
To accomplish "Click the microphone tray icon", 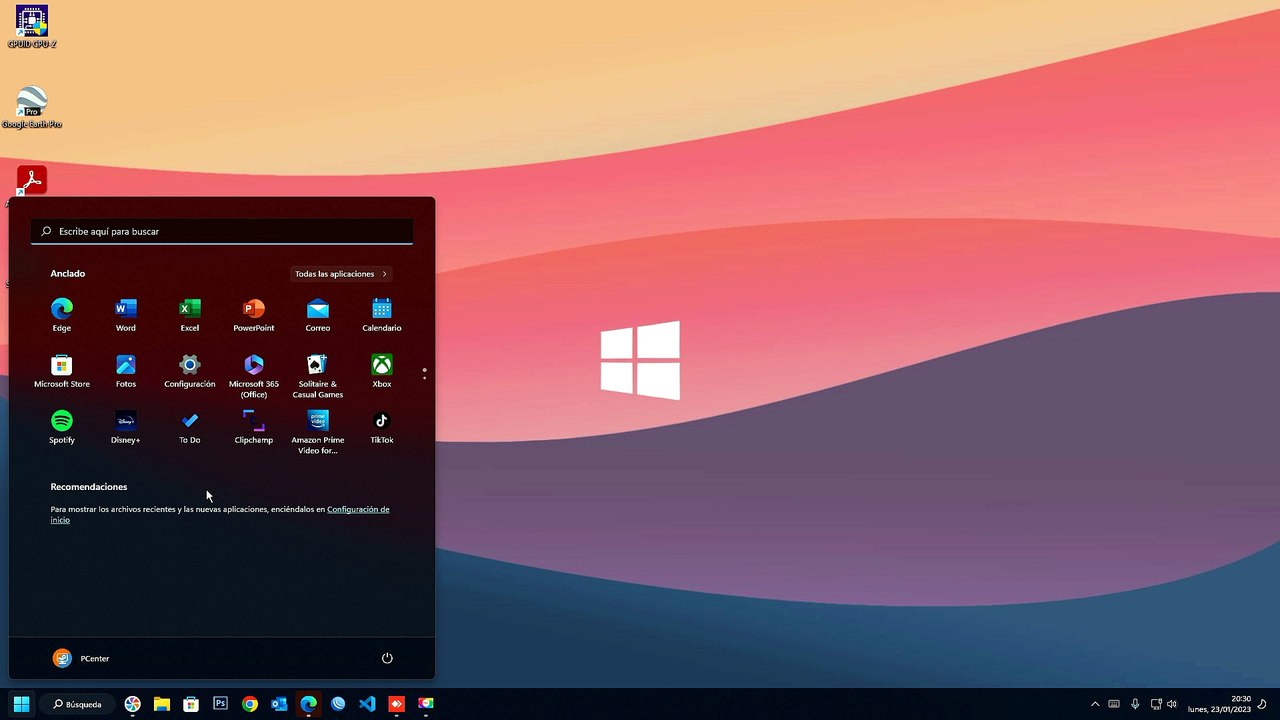I will 1135,704.
